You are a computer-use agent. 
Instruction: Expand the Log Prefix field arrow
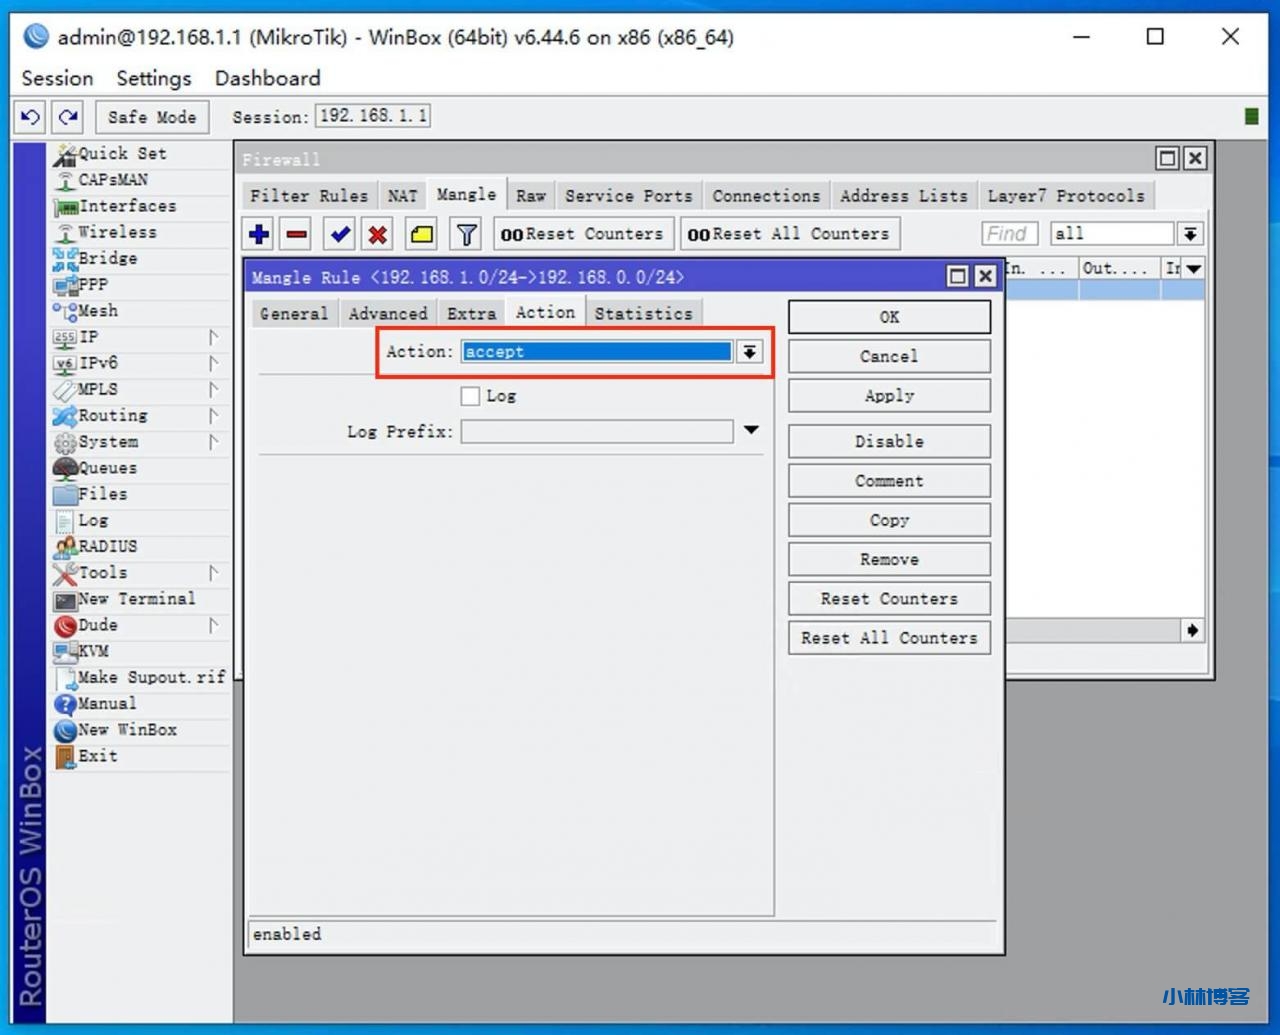coord(751,431)
